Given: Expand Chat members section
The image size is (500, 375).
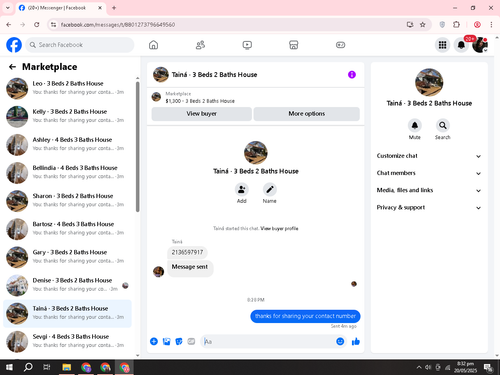Looking at the screenshot, I should tap(429, 173).
